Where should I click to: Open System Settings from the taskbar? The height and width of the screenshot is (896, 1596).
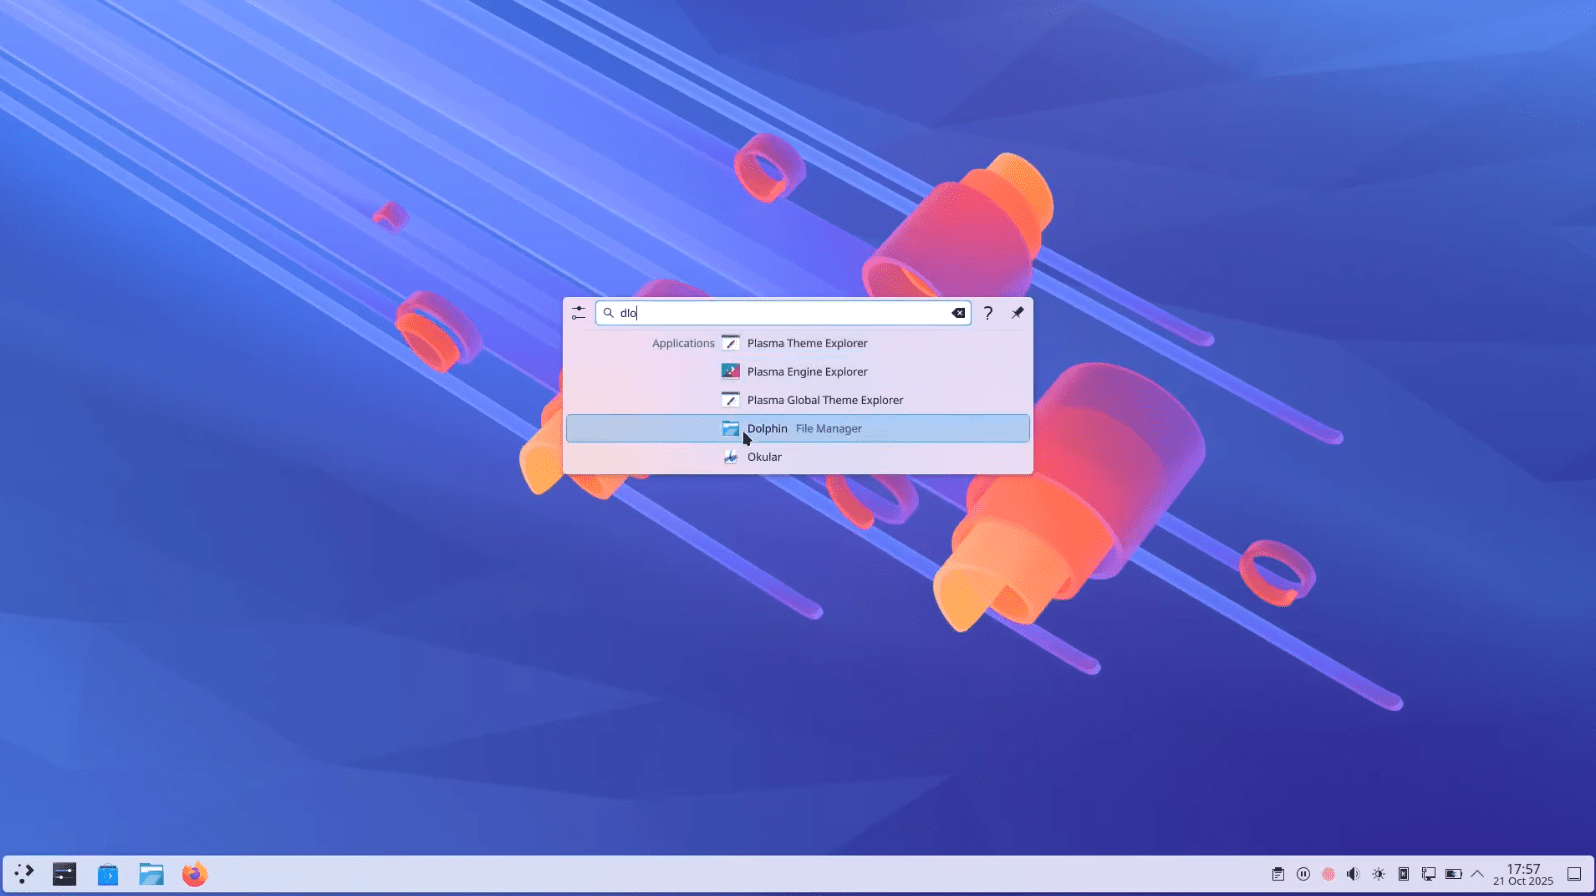[65, 874]
